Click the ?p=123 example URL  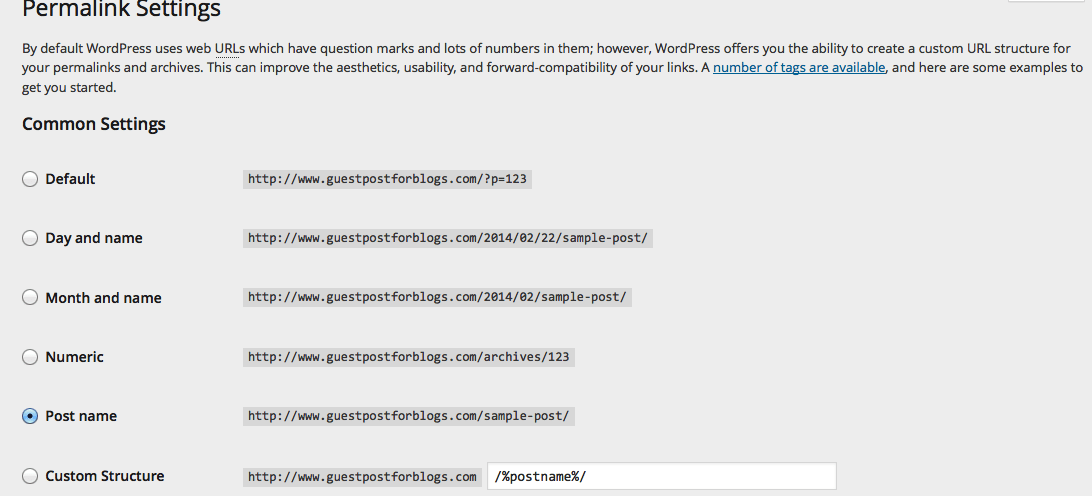387,179
